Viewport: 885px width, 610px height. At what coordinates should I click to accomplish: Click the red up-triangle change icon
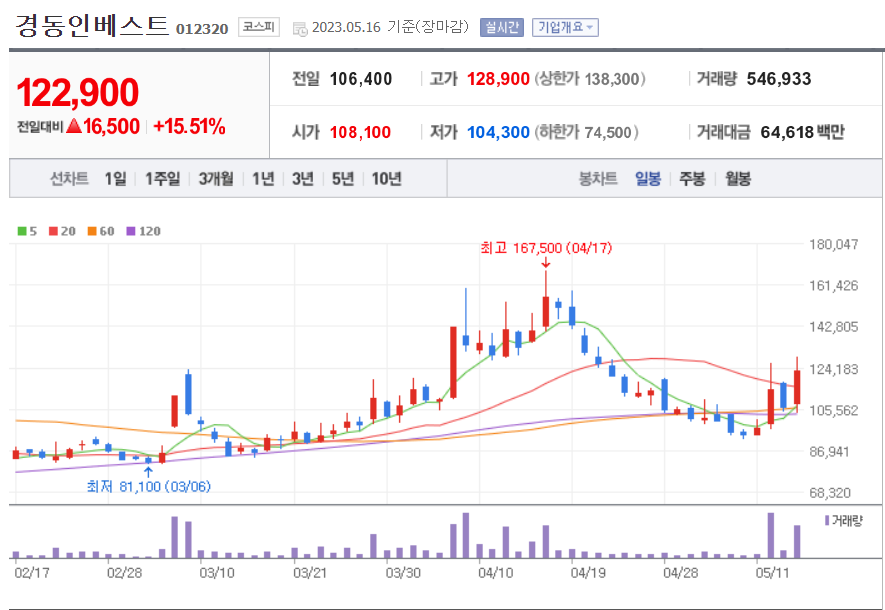[x=74, y=126]
